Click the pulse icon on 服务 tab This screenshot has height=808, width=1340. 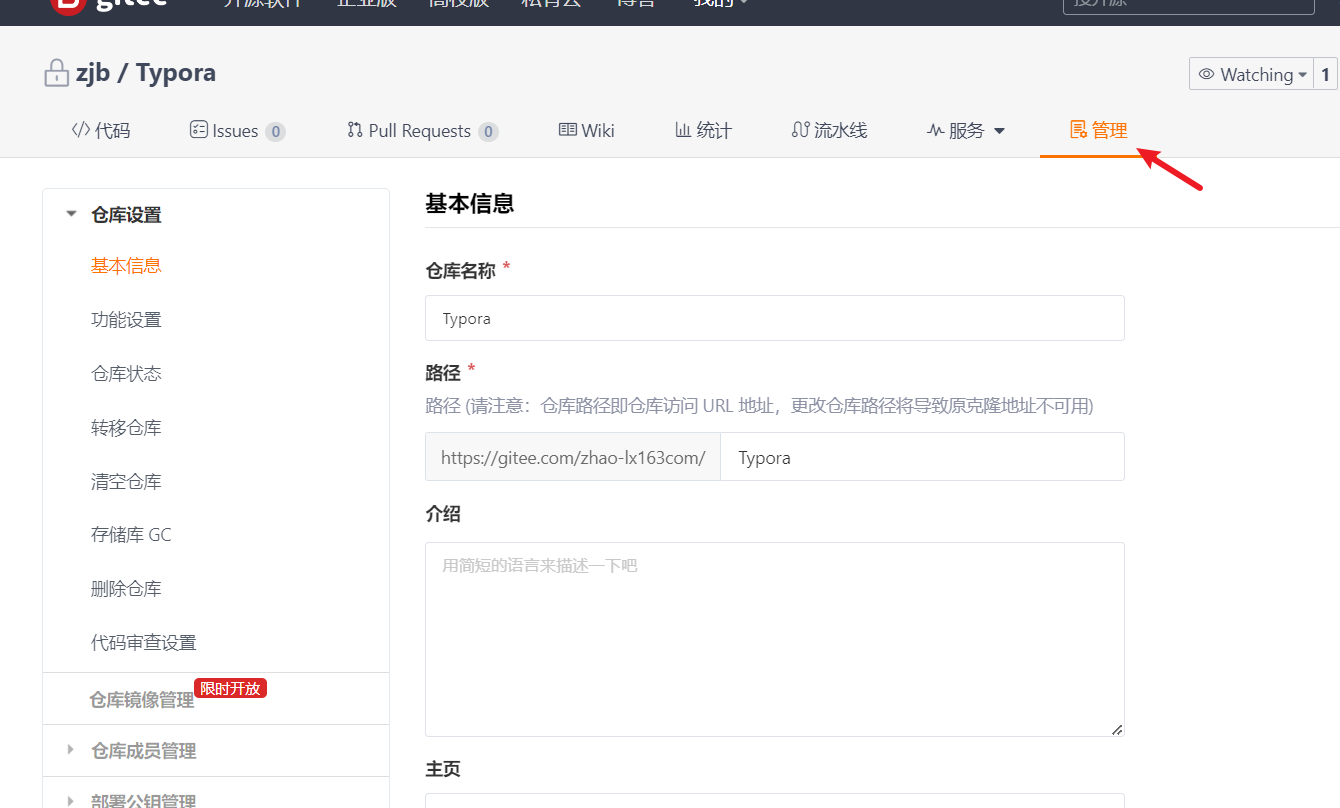tap(934, 130)
